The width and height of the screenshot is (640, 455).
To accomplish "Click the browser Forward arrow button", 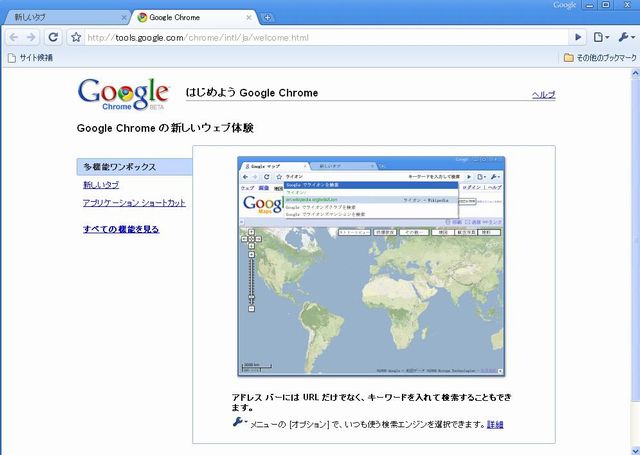I will tap(31, 38).
